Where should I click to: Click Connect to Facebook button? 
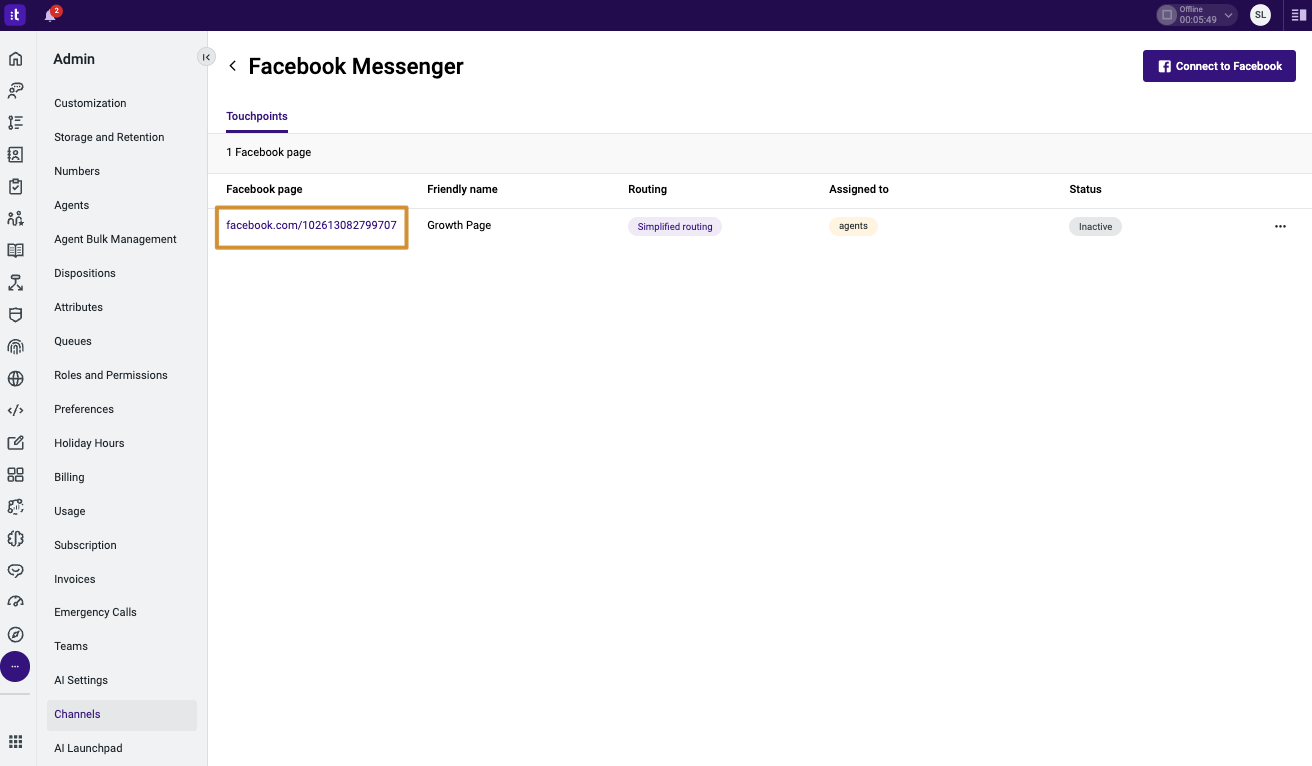1219,66
